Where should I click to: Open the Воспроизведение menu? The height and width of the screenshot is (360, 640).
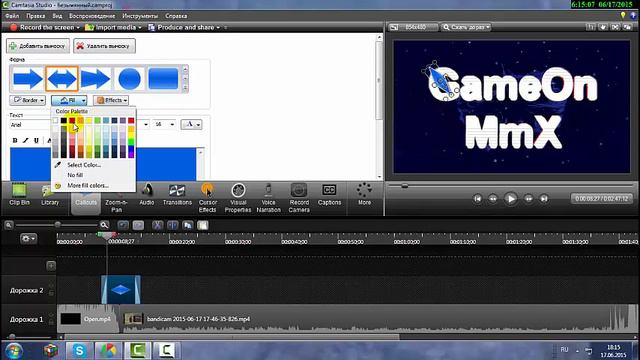pyautogui.click(x=92, y=16)
